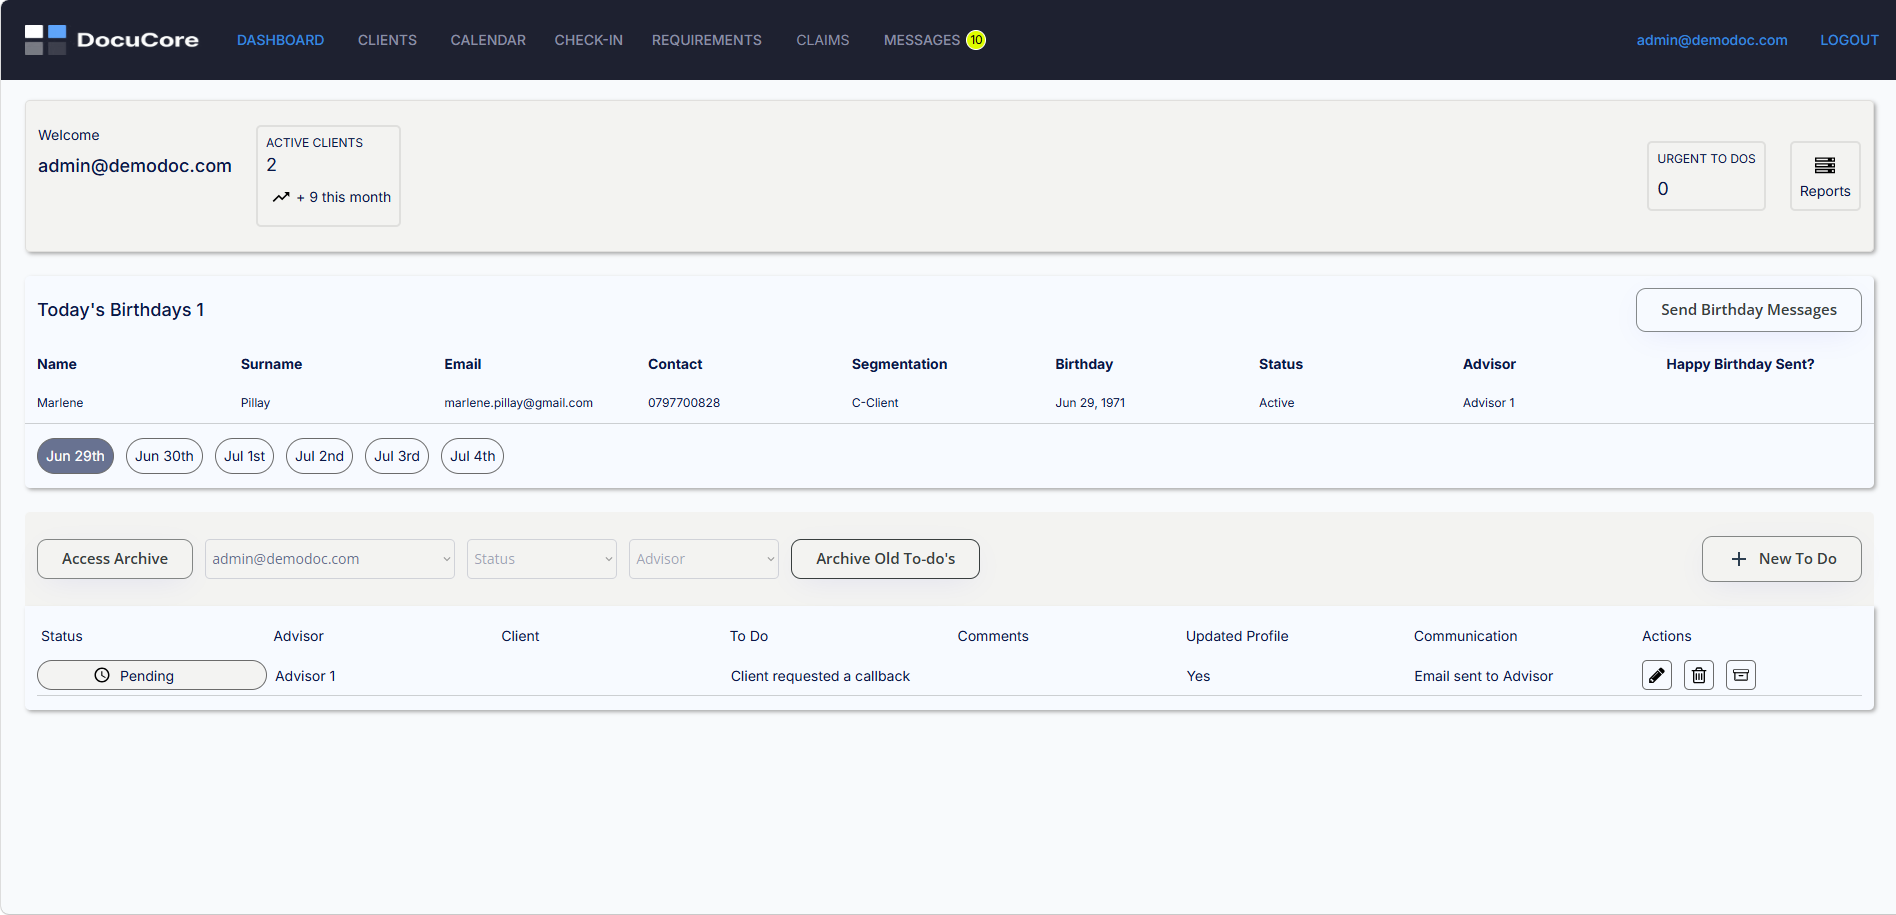Viewport: 1896px width, 915px height.
Task: Click the Segmentation column header
Action: [x=899, y=364]
